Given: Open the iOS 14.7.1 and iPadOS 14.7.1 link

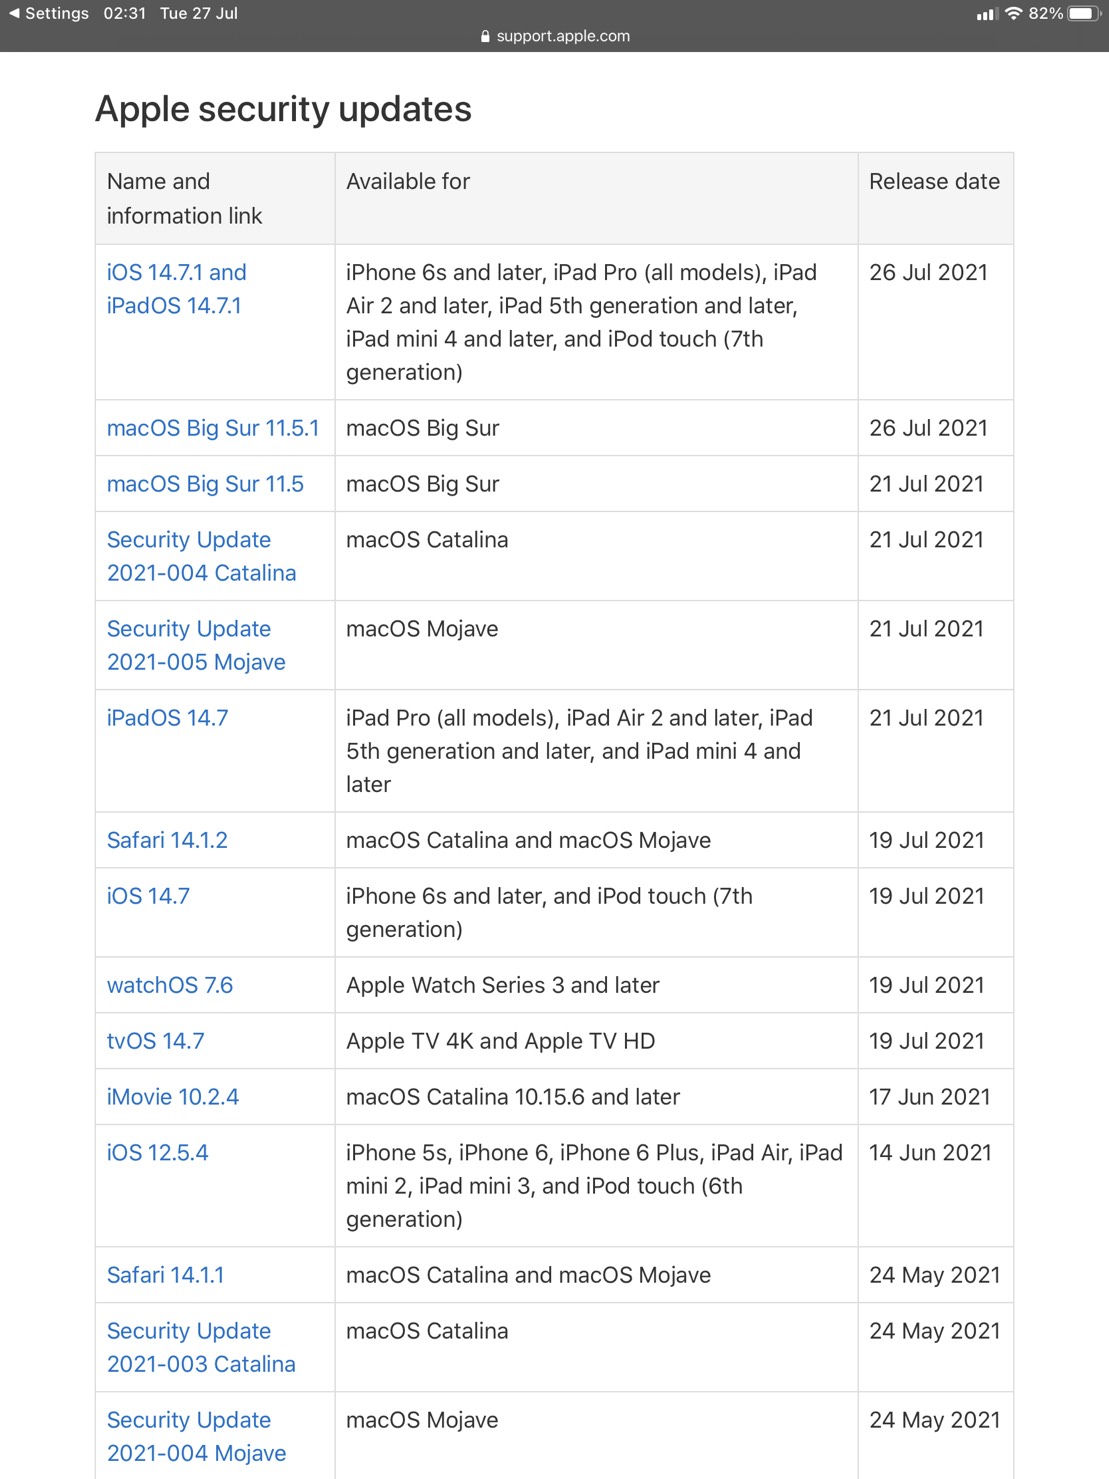Looking at the screenshot, I should click(x=176, y=289).
